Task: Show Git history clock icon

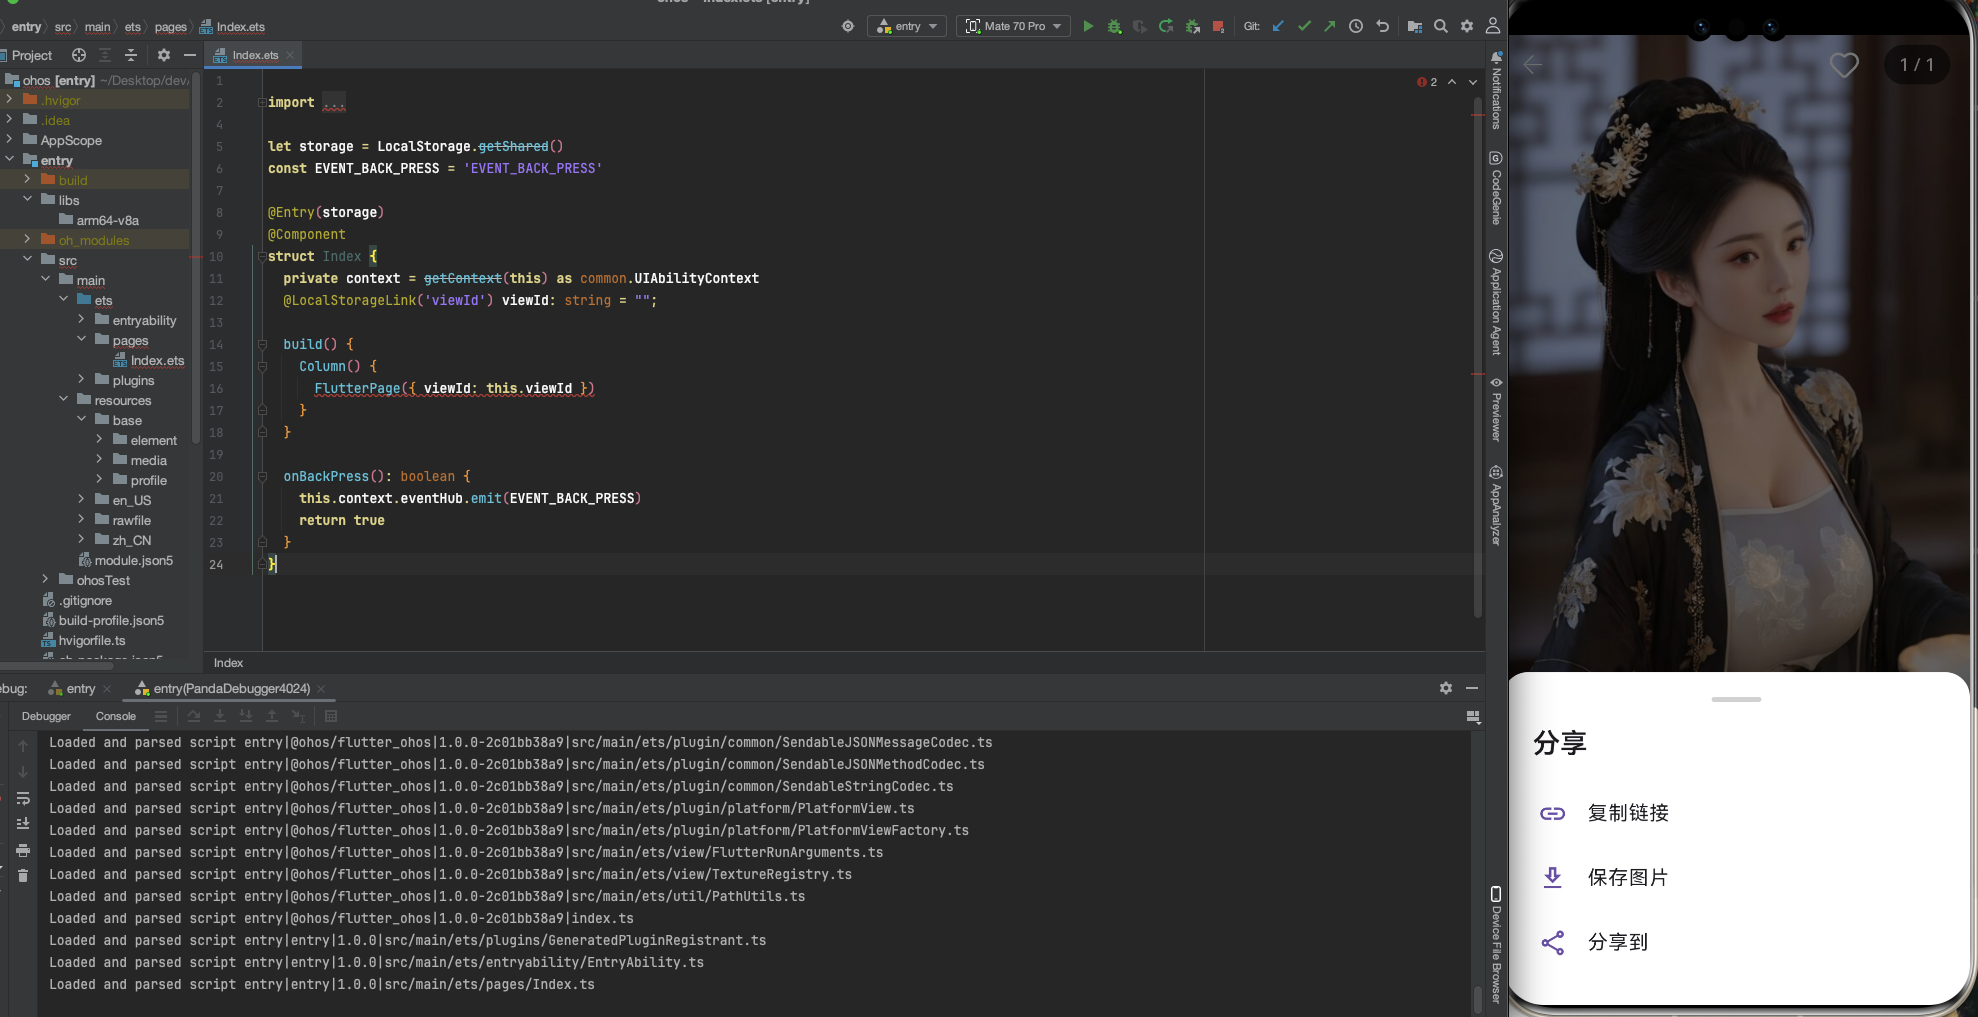Action: coord(1356,26)
